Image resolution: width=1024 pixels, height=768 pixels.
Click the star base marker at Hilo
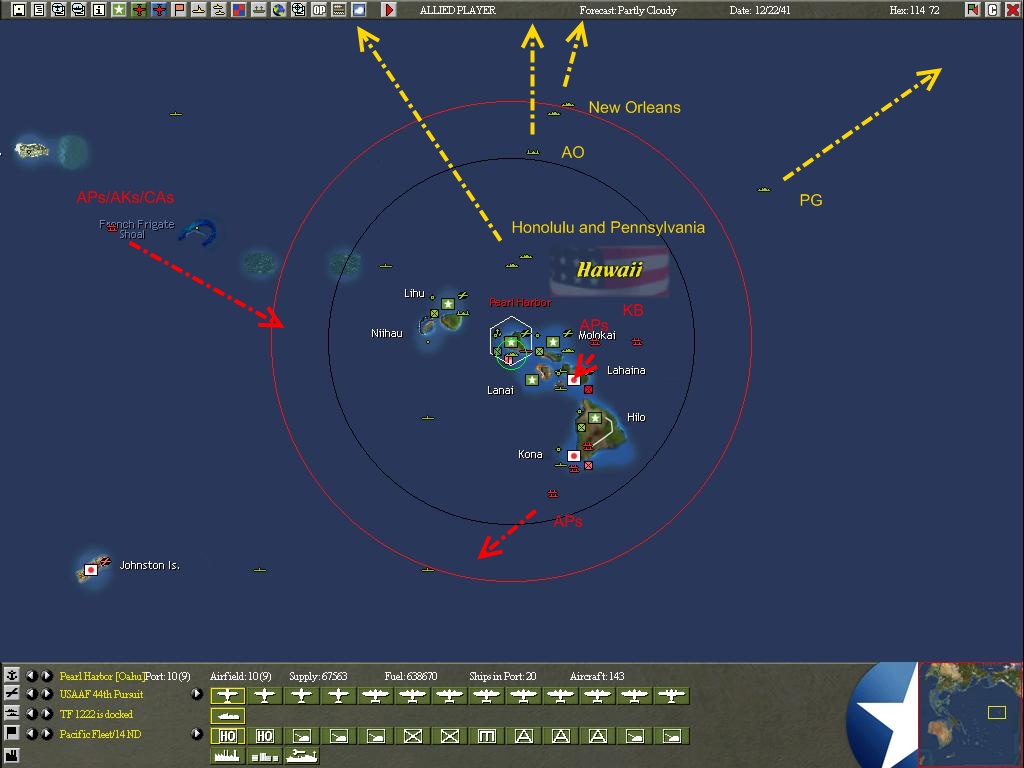coord(594,417)
